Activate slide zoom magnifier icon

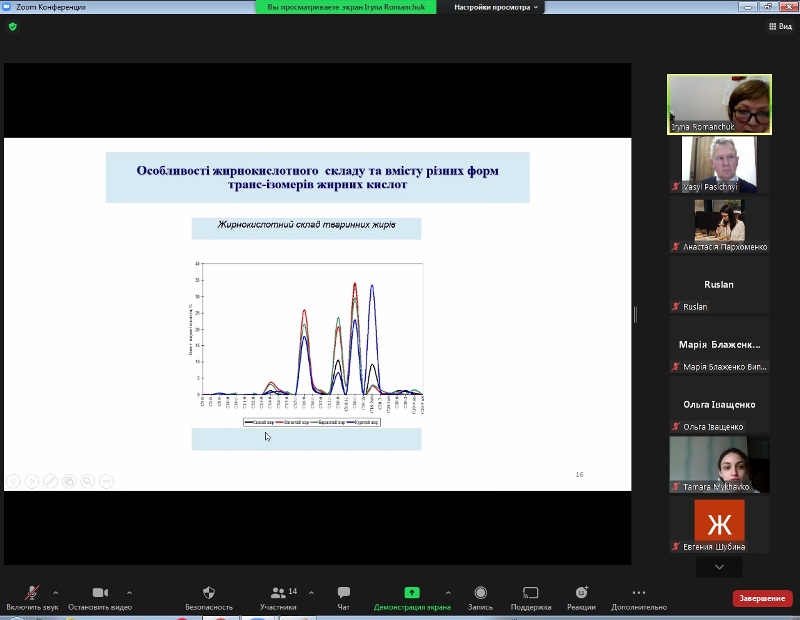click(88, 481)
